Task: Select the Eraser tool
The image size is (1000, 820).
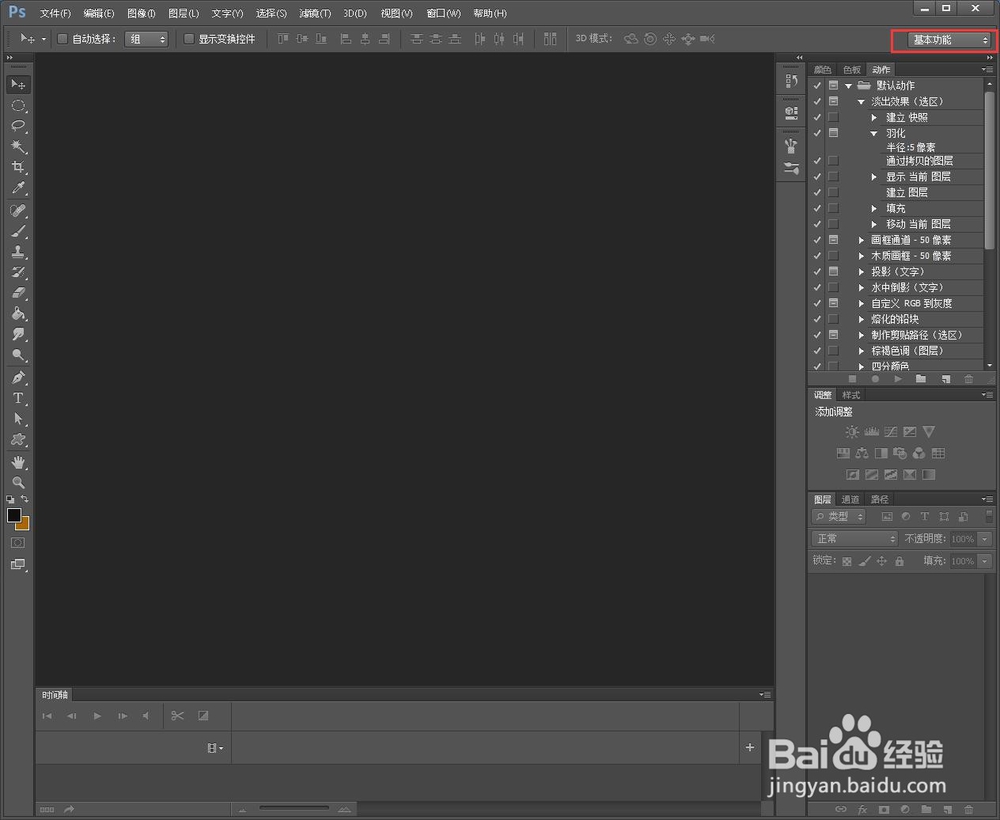Action: pos(18,293)
